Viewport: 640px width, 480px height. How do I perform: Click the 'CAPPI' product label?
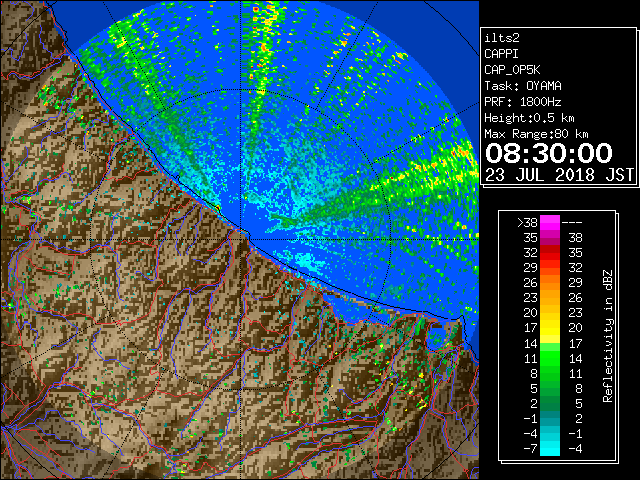[x=501, y=54]
